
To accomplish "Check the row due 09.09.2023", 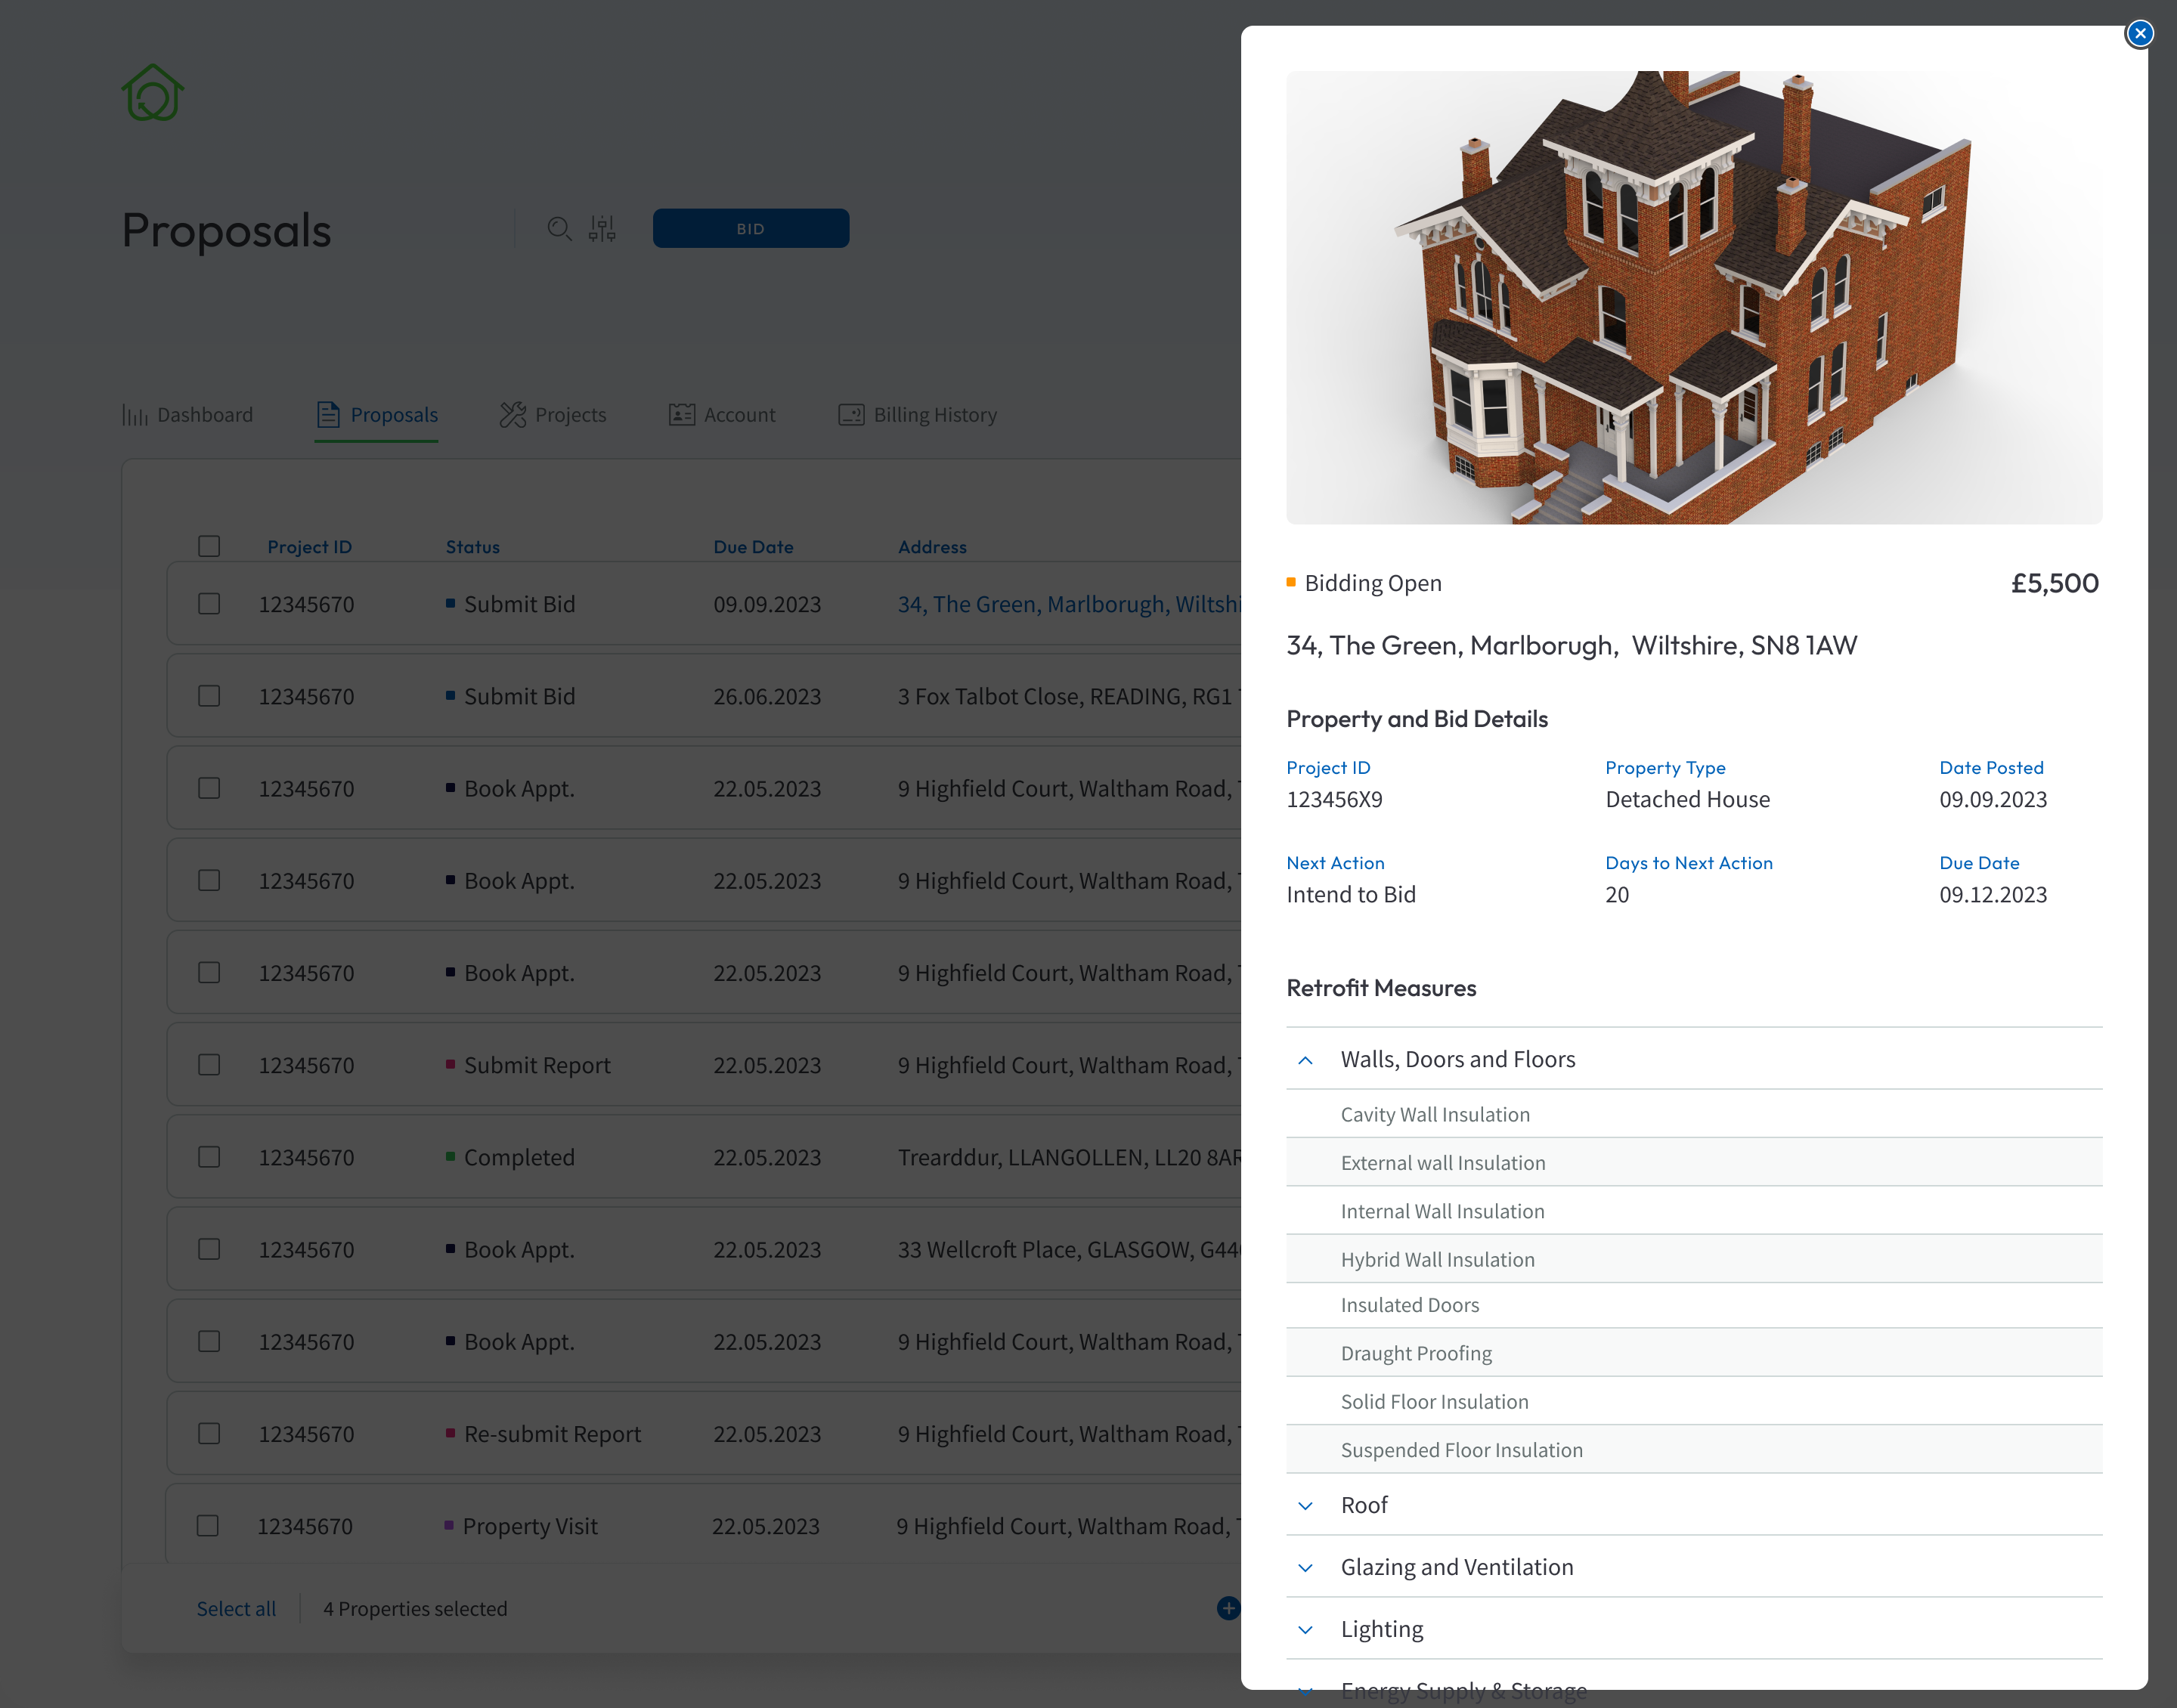I will [209, 604].
